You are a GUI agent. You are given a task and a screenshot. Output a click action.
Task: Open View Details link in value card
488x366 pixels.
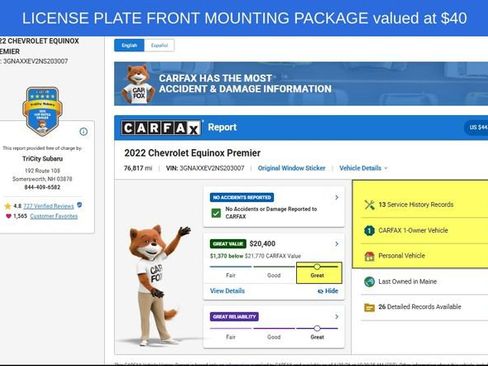click(x=227, y=291)
